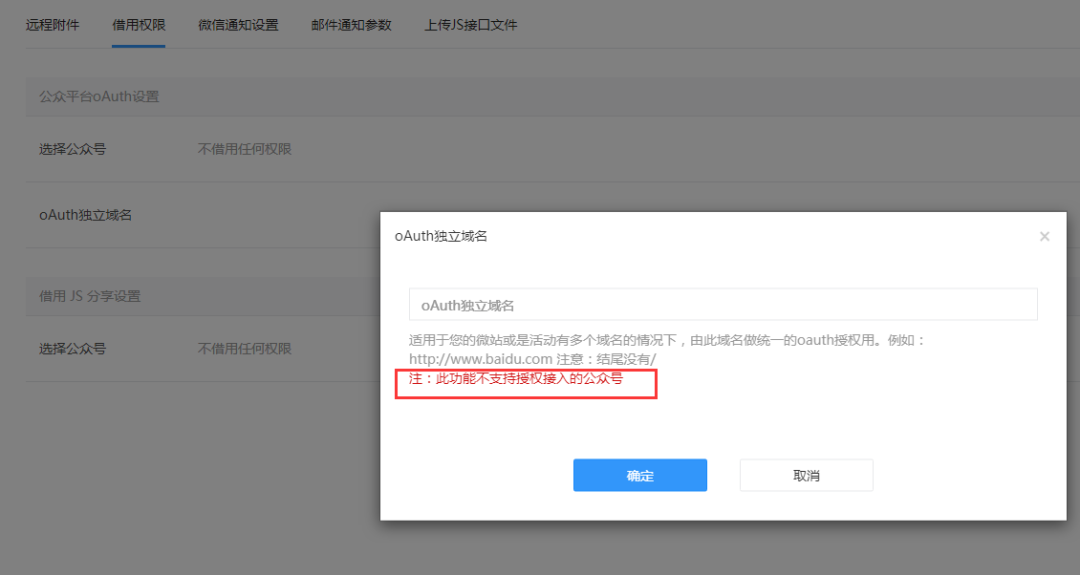This screenshot has height=575, width=1080.
Task: Click the 适用于您的微站 description line in the dialog
Action: [667, 340]
